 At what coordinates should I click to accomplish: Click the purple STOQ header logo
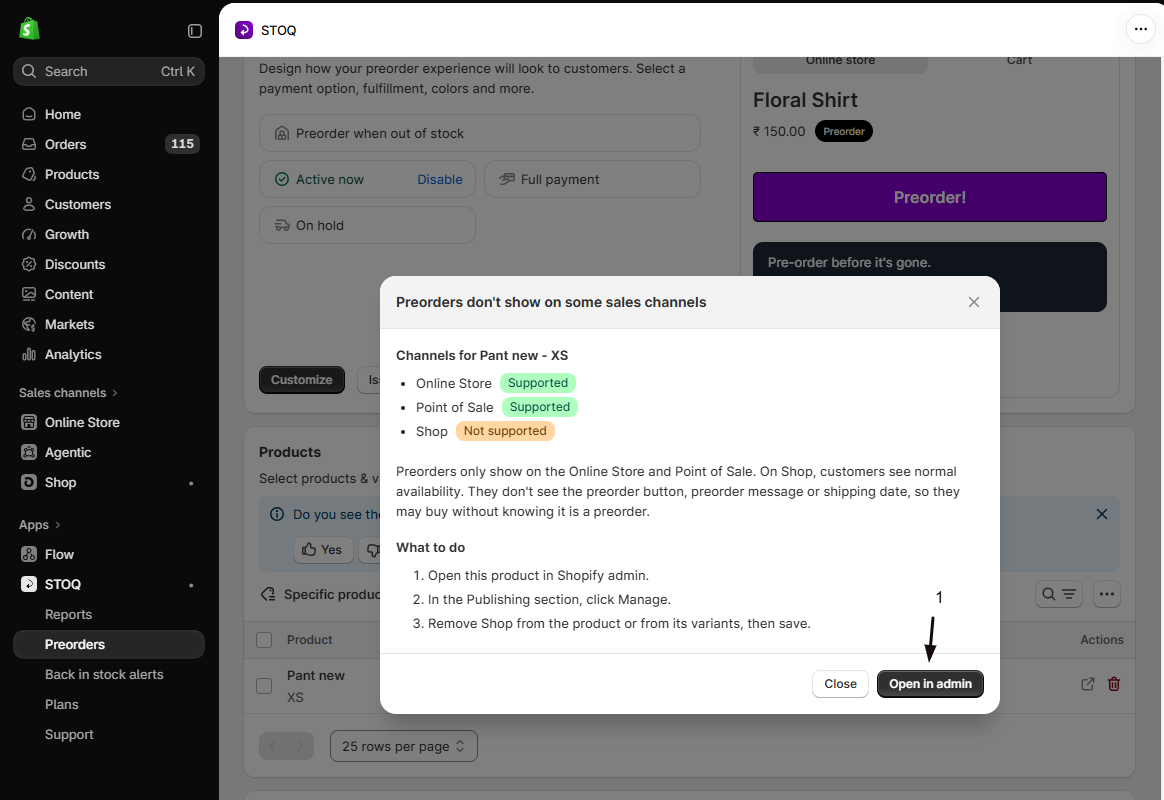[243, 30]
